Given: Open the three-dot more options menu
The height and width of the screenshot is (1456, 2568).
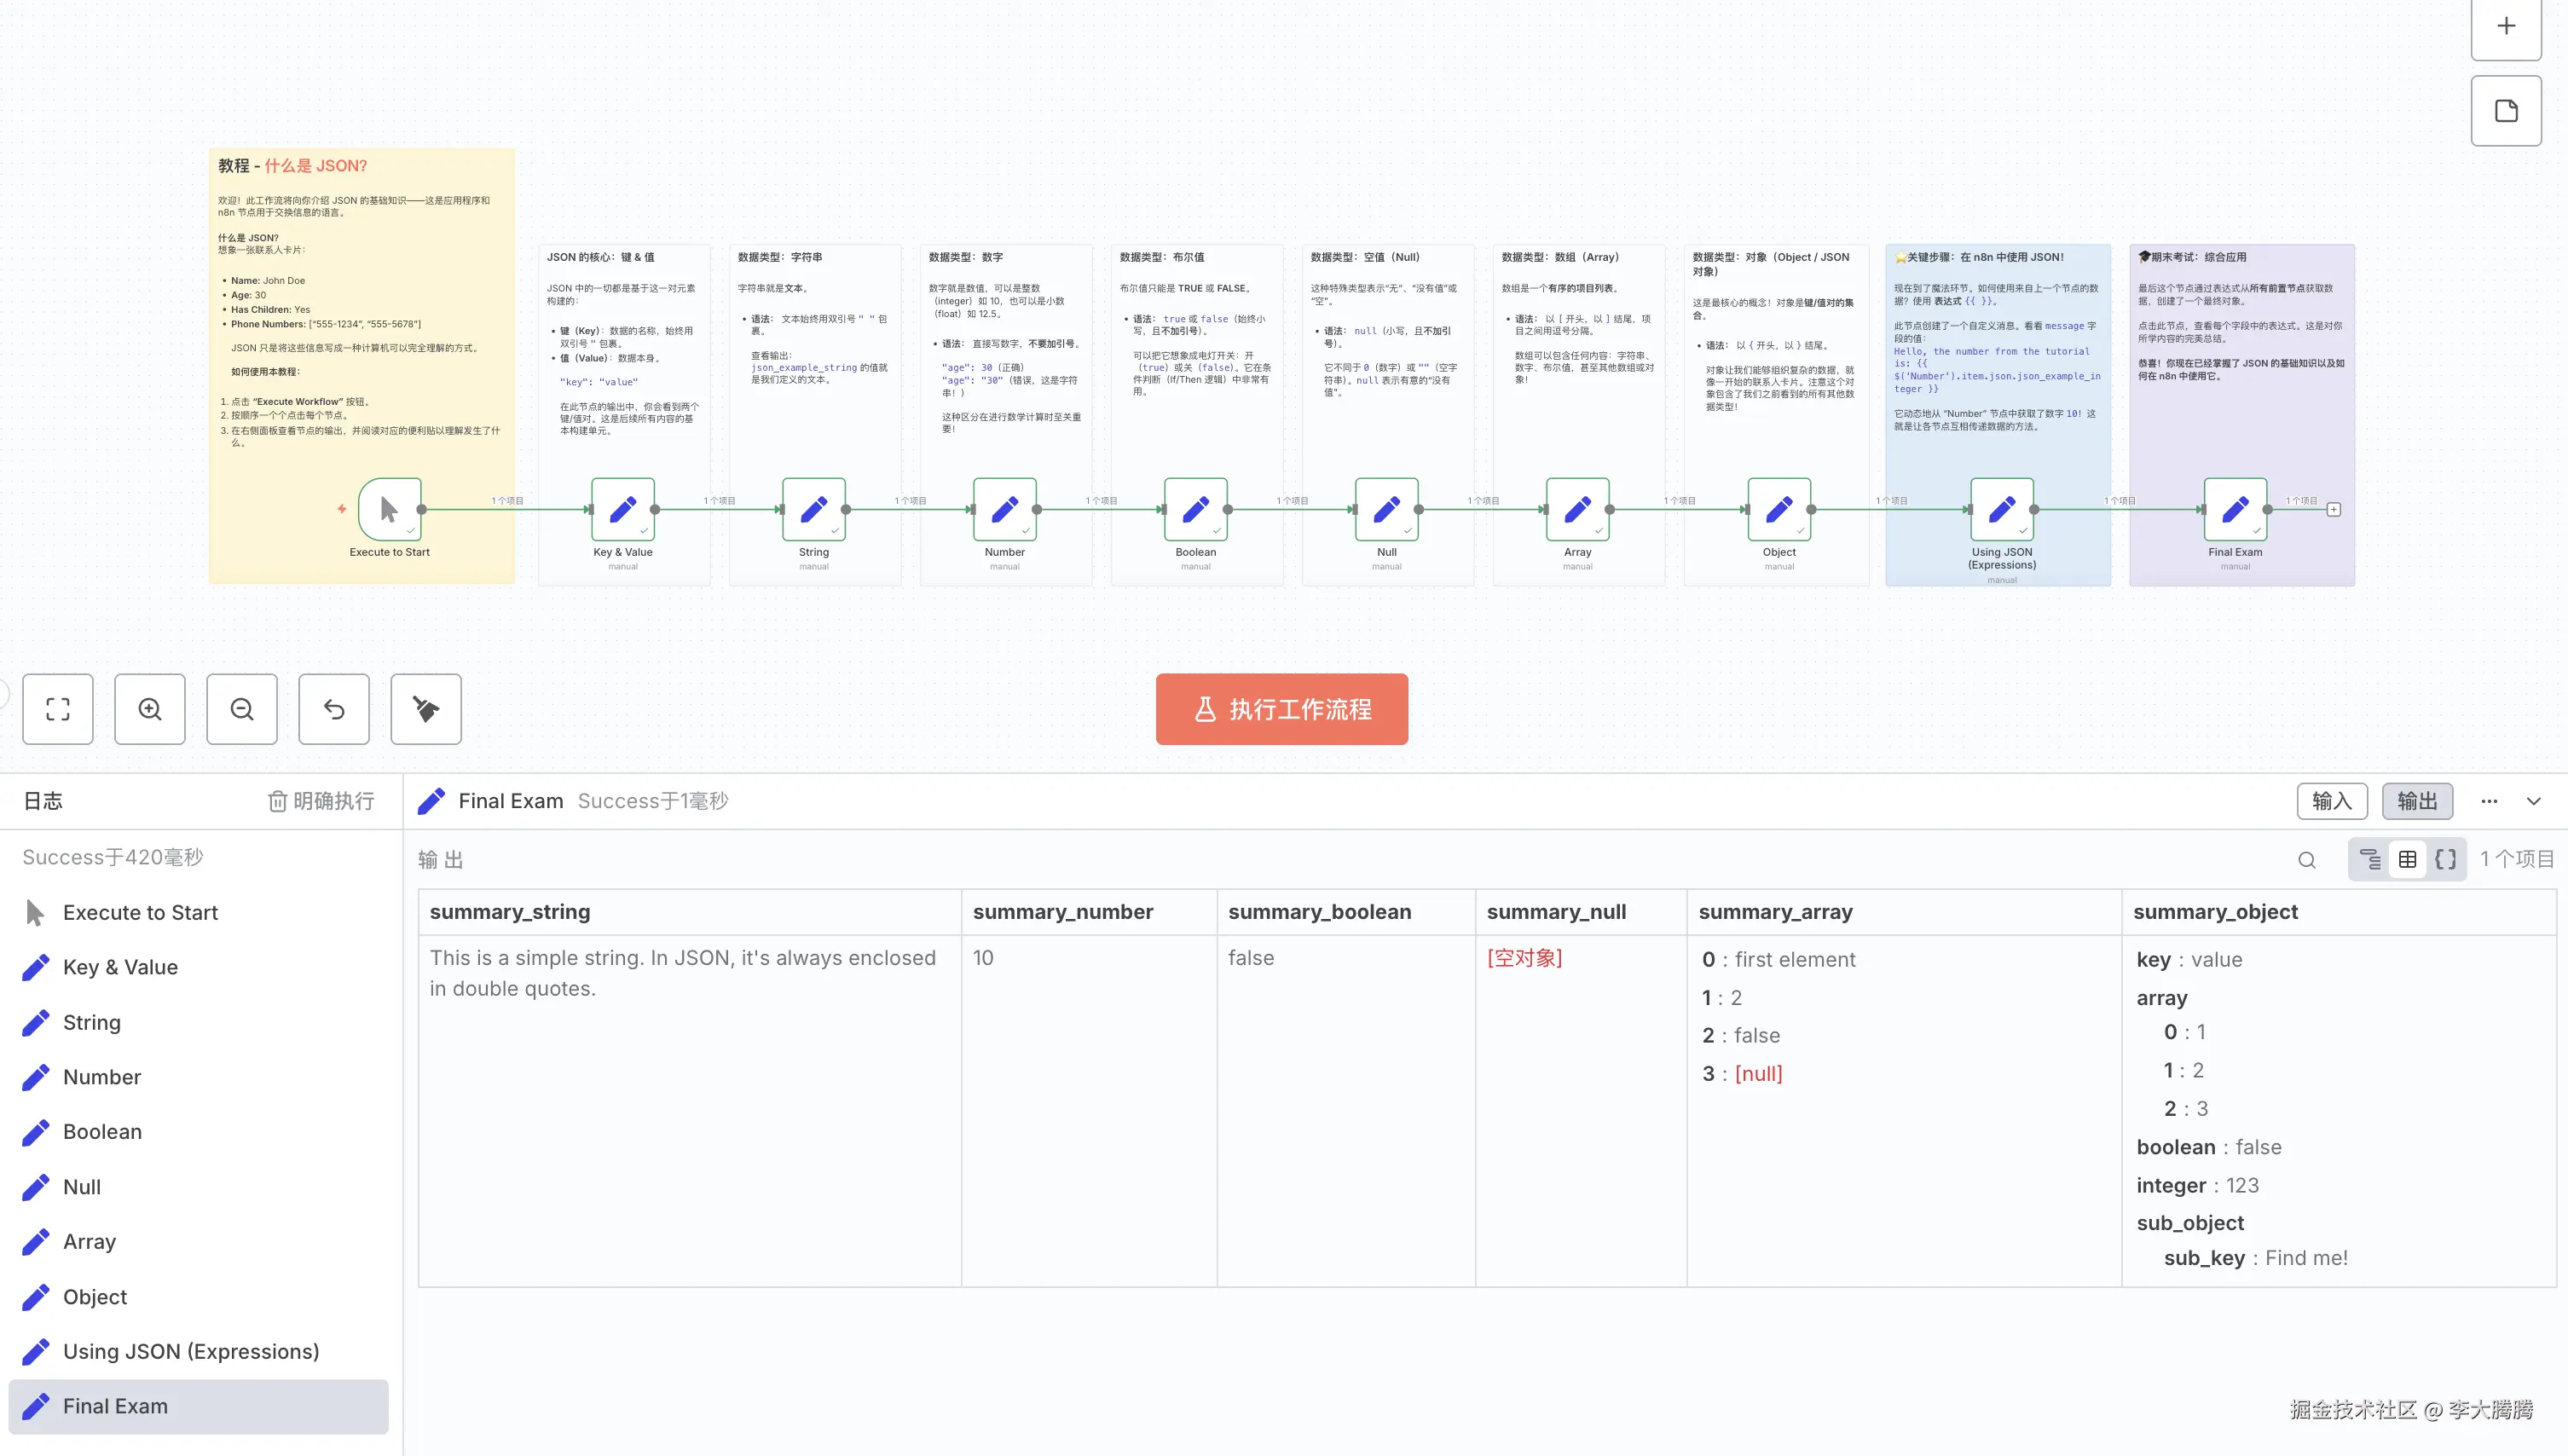Looking at the screenshot, I should (2489, 801).
